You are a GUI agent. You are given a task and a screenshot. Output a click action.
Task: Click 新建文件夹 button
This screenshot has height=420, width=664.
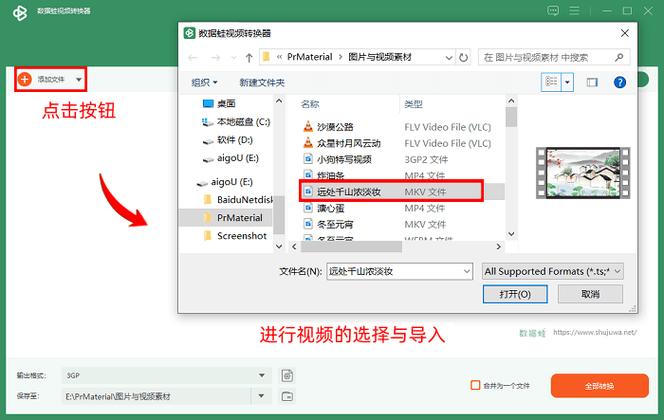(262, 83)
